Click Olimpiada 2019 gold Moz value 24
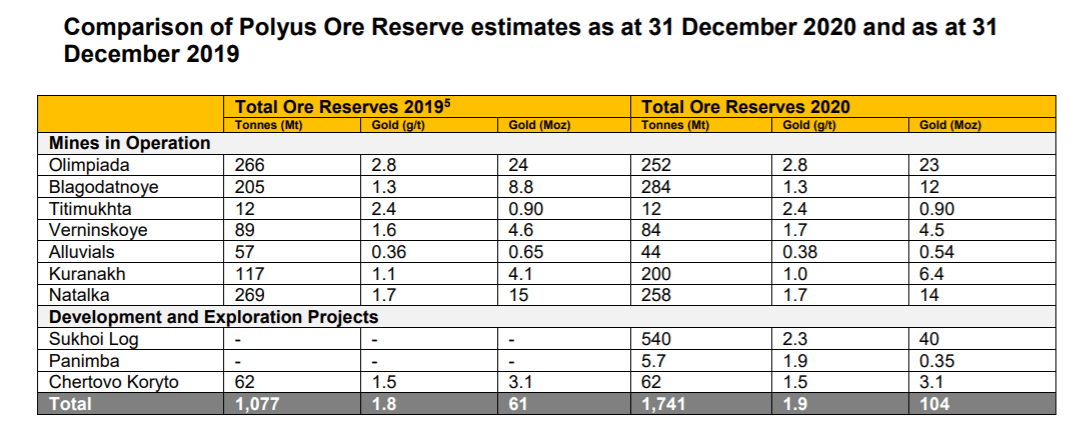The width and height of the screenshot is (1075, 431). tap(518, 165)
